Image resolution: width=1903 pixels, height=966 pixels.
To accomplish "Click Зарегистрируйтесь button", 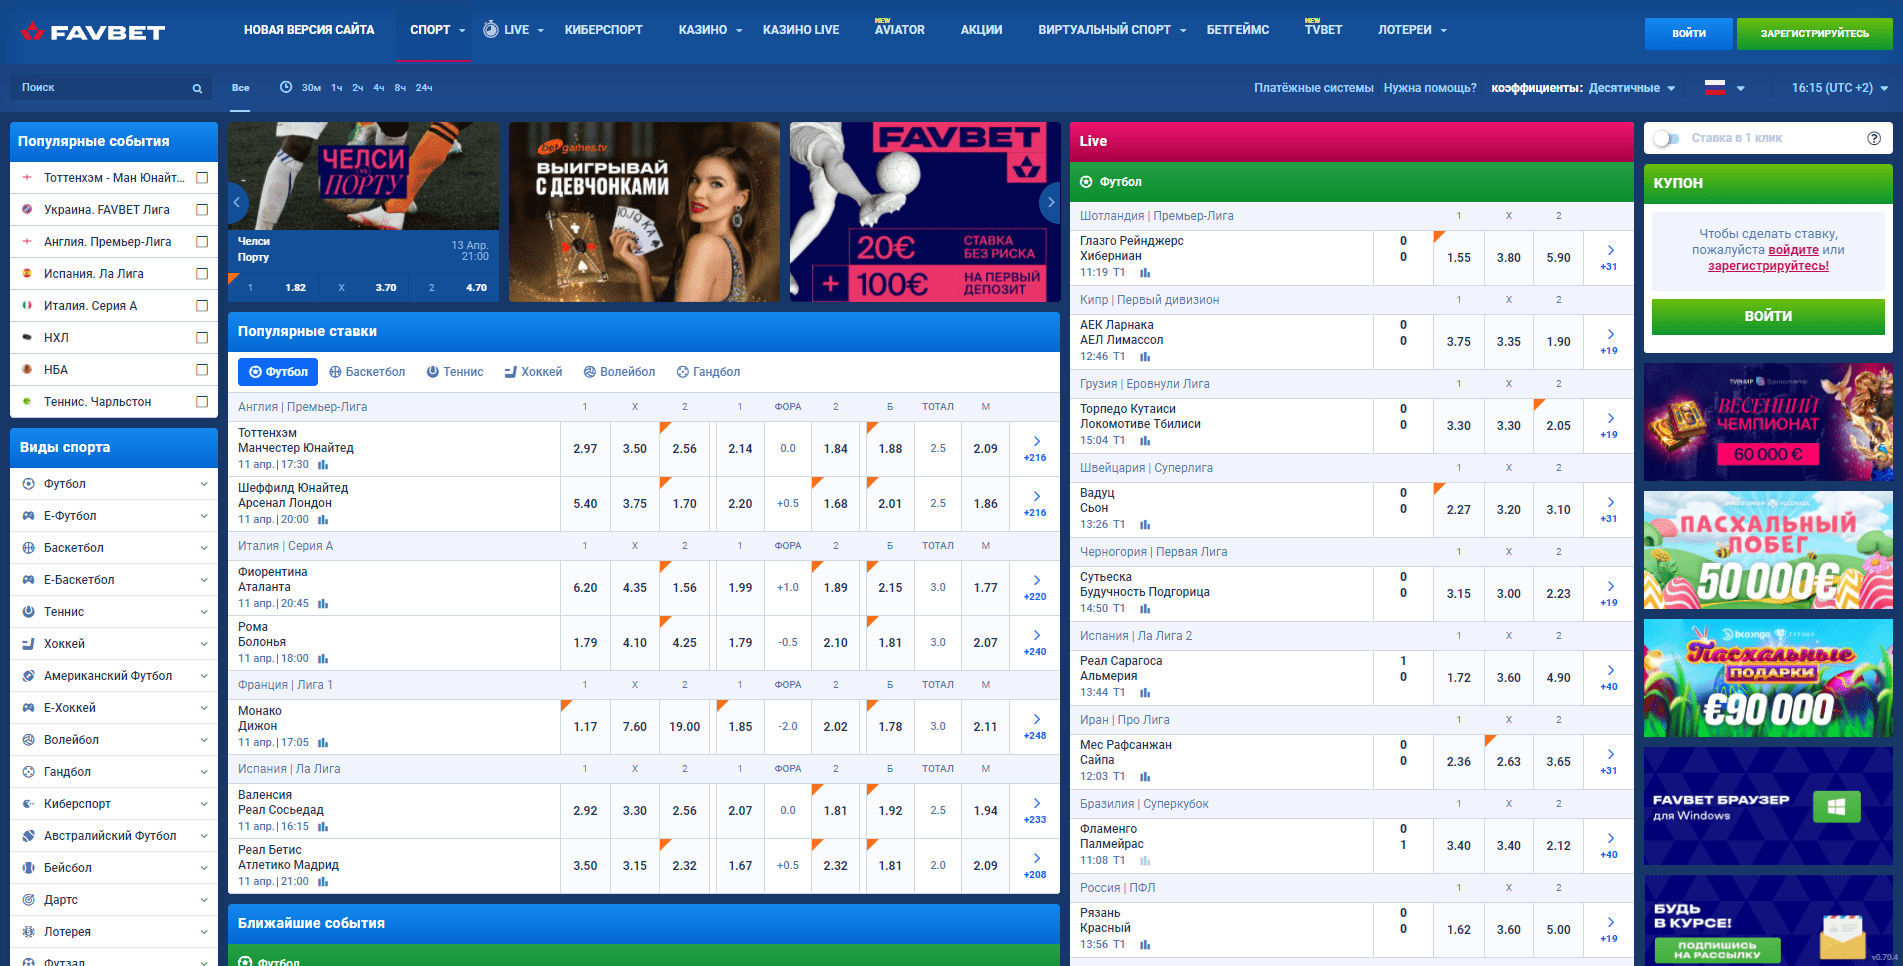I will tap(1814, 33).
